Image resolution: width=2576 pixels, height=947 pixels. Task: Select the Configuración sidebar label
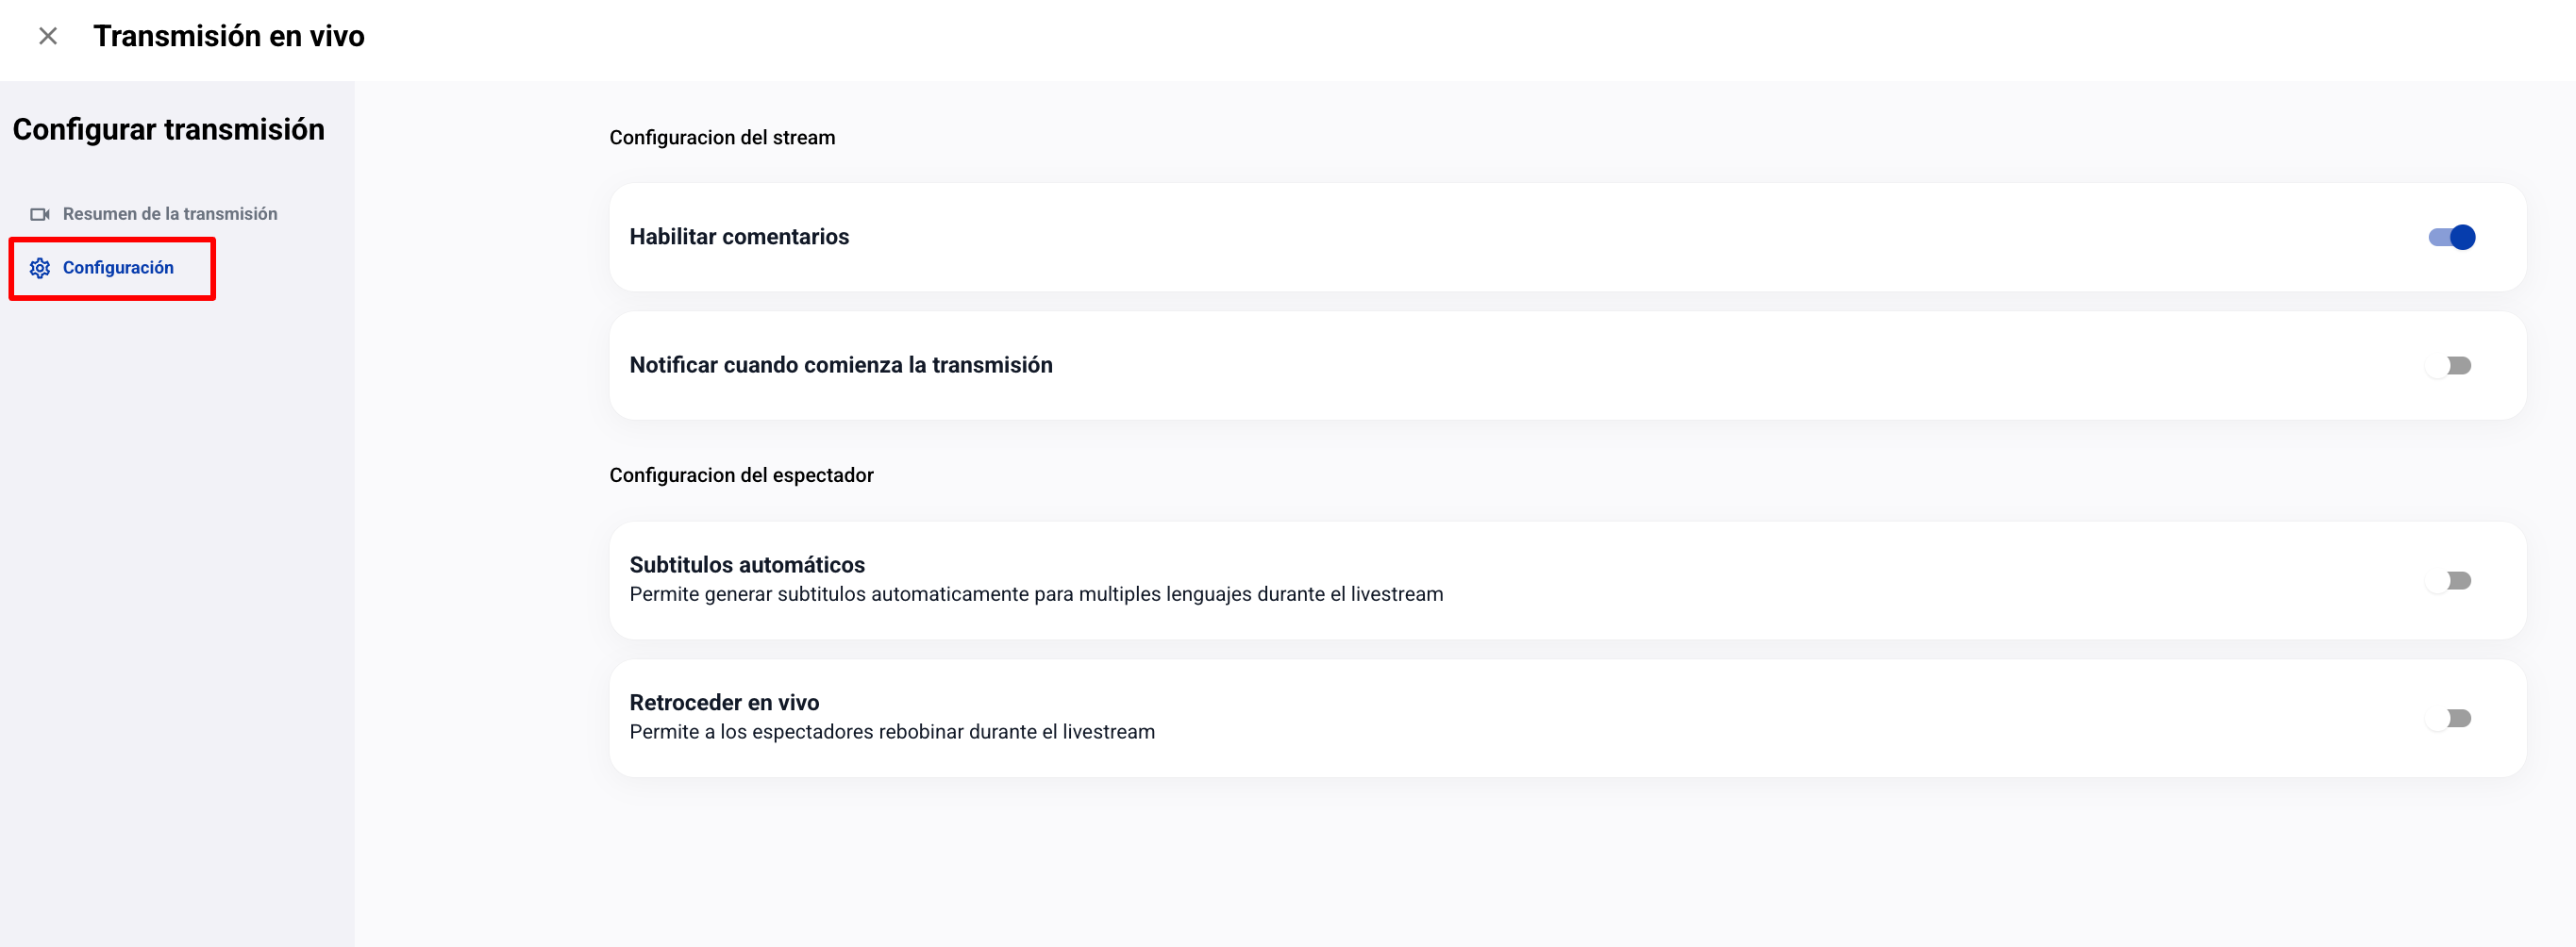118,268
